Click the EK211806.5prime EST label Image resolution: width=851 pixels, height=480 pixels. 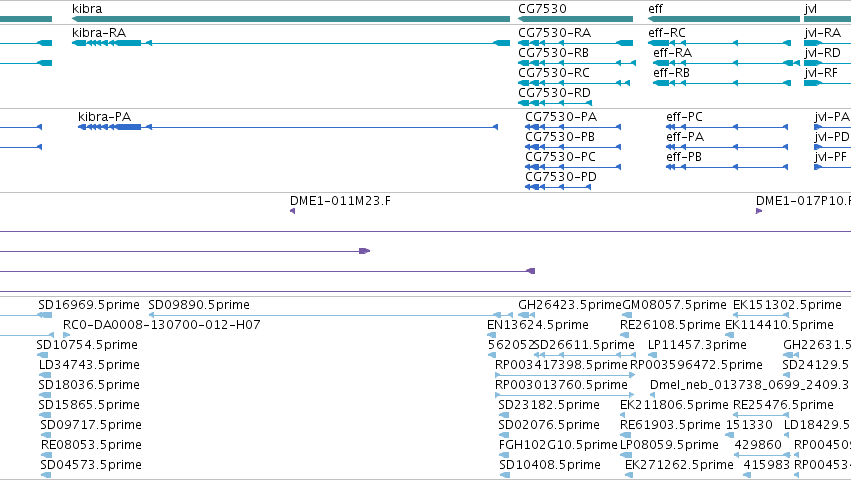[674, 405]
